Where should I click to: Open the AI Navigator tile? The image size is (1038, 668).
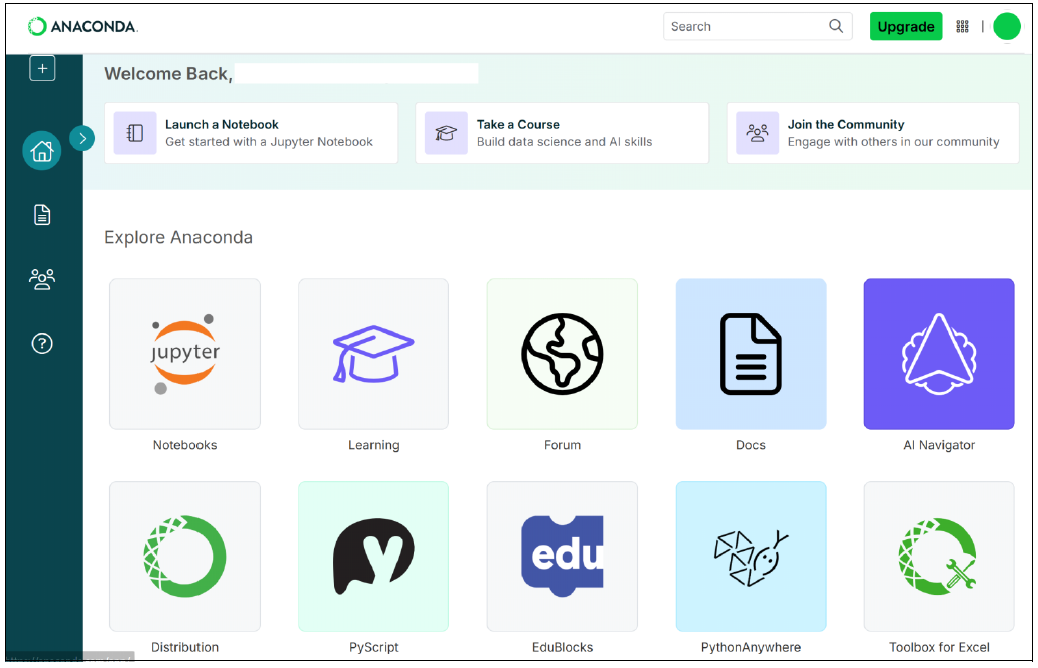click(939, 354)
